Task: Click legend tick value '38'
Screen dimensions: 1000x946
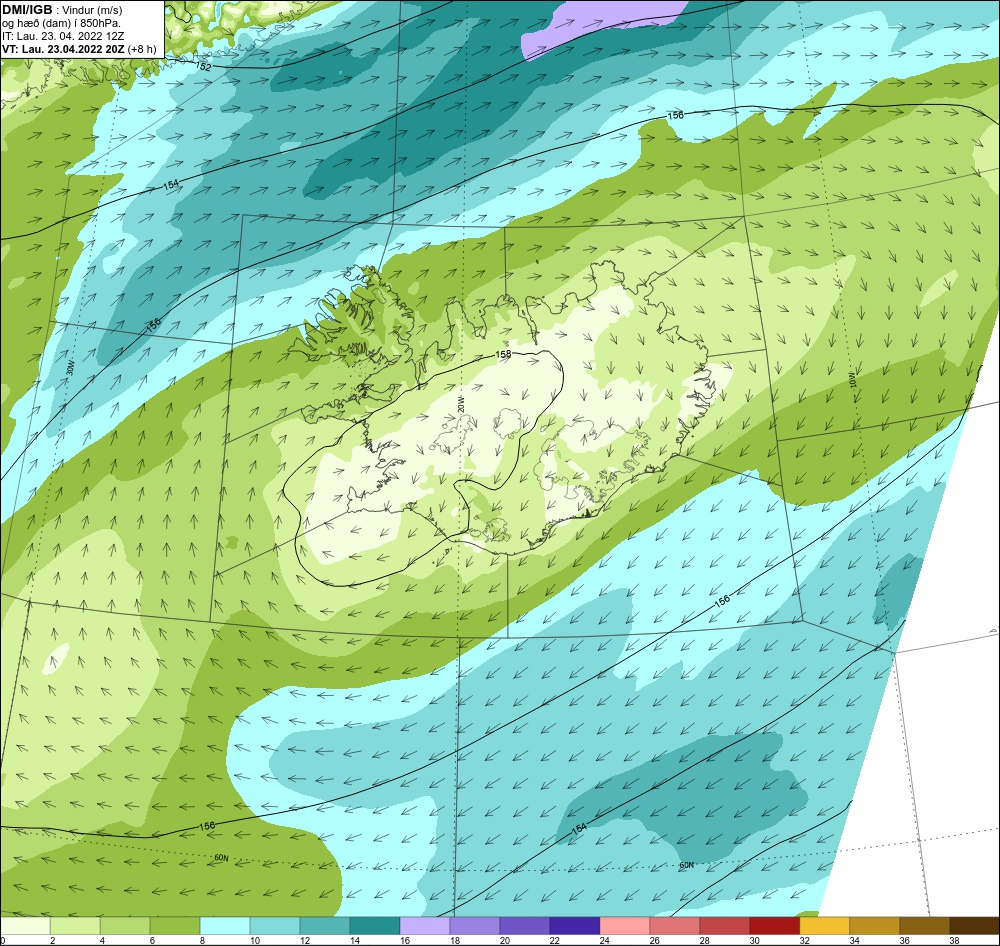Action: tap(954, 940)
